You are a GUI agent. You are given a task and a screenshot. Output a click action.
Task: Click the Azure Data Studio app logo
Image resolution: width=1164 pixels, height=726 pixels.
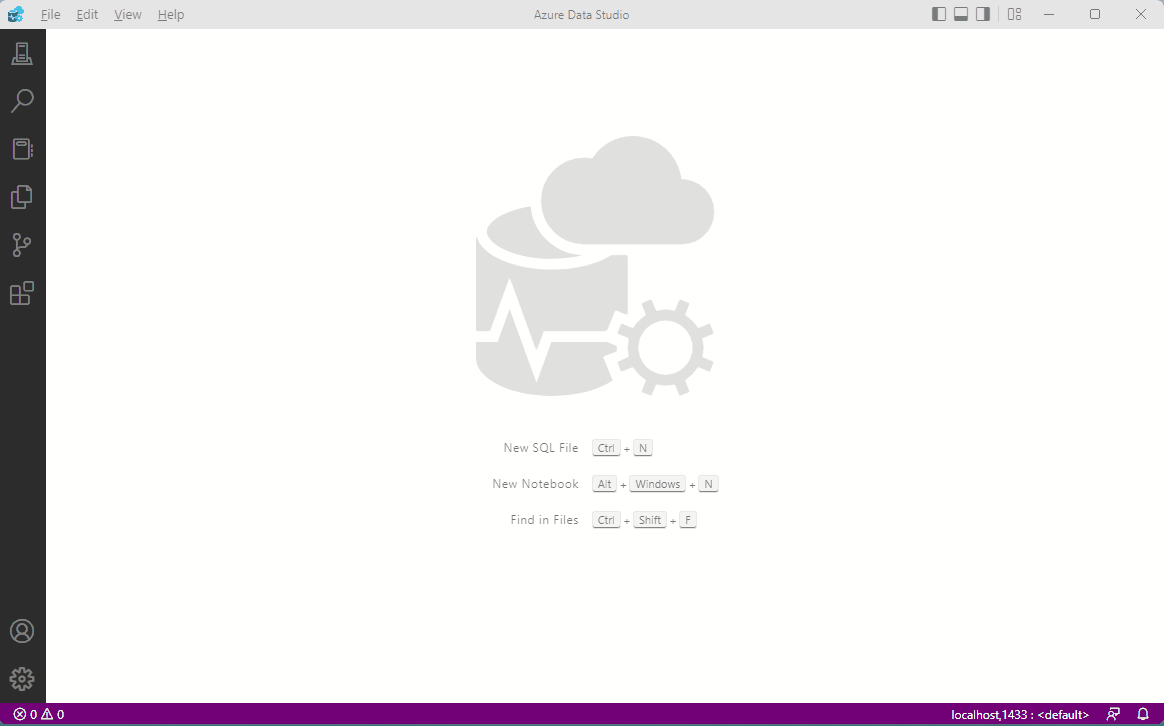tap(16, 14)
